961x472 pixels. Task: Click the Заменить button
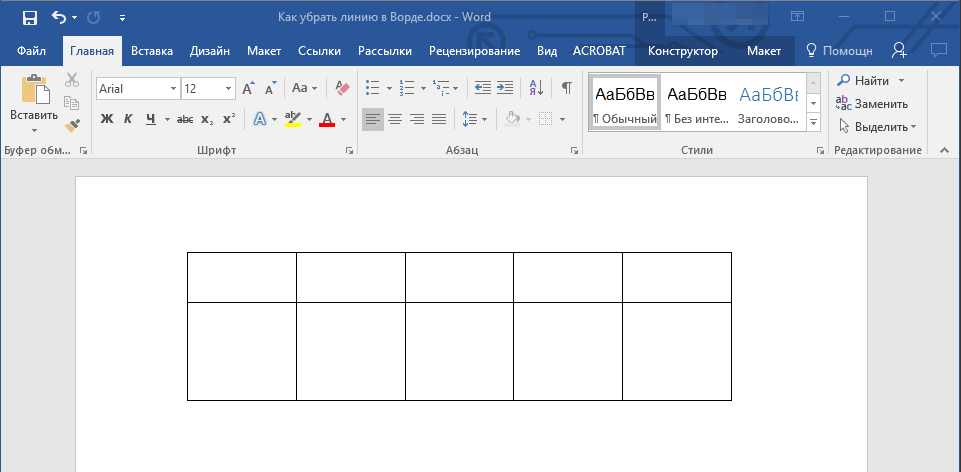coord(872,103)
